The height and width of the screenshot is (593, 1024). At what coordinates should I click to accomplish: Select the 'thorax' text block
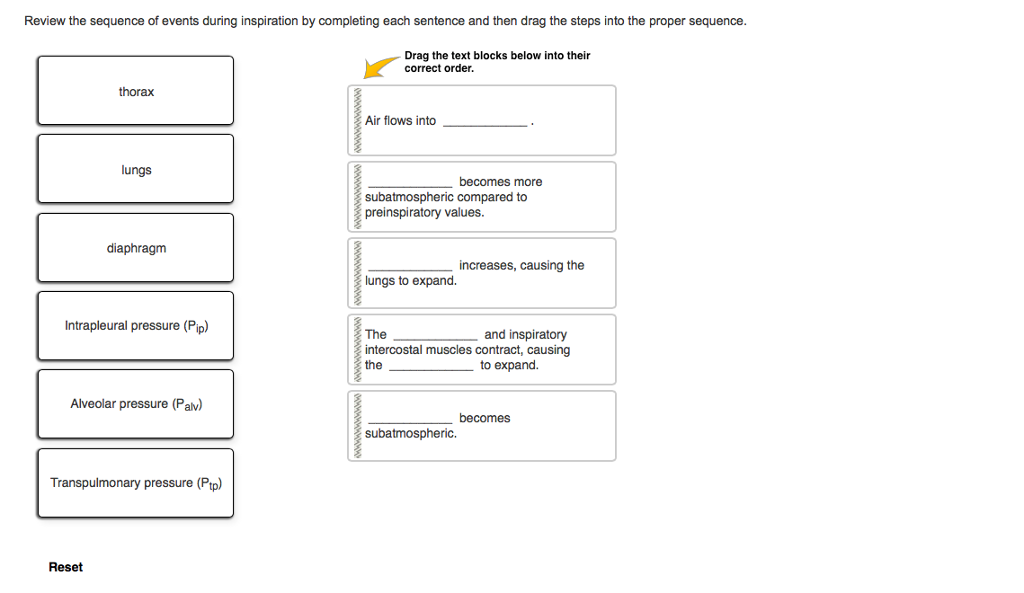[x=135, y=91]
